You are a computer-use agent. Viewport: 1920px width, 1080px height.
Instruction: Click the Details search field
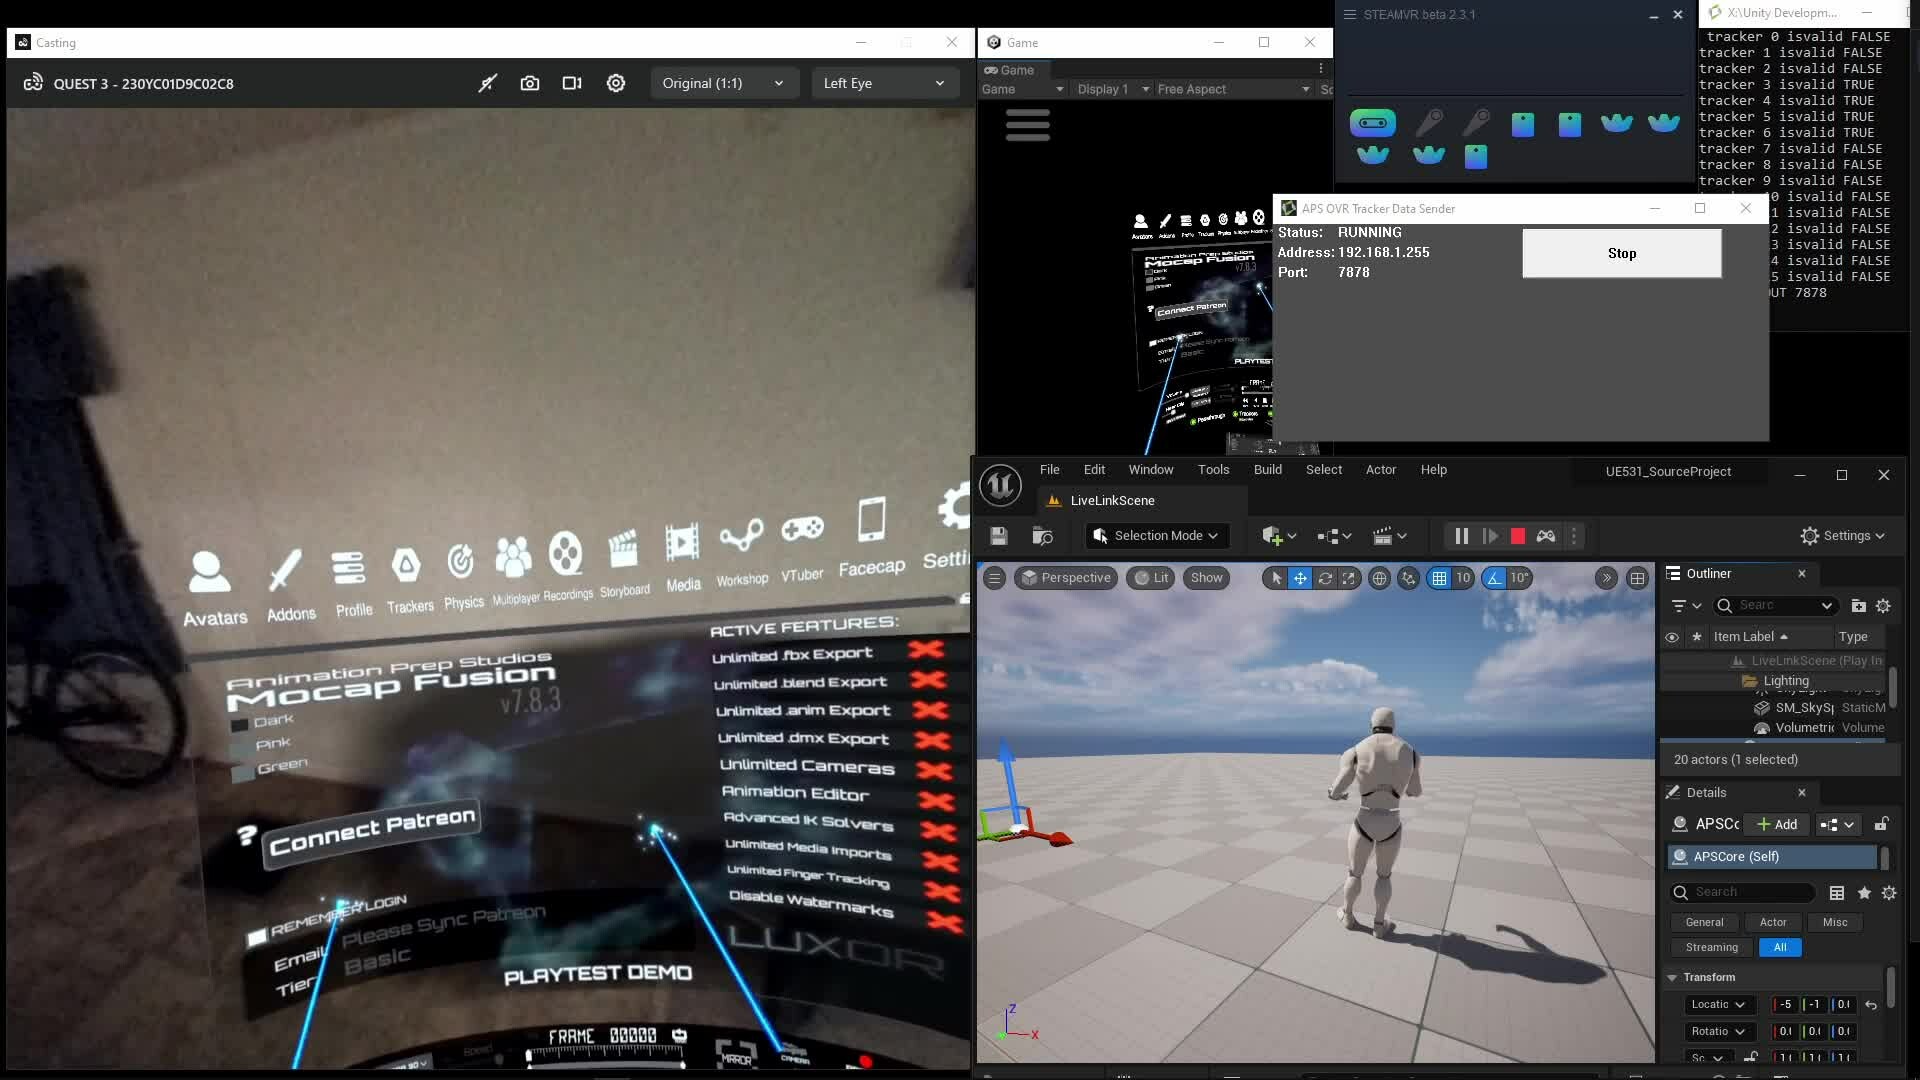tap(1750, 892)
